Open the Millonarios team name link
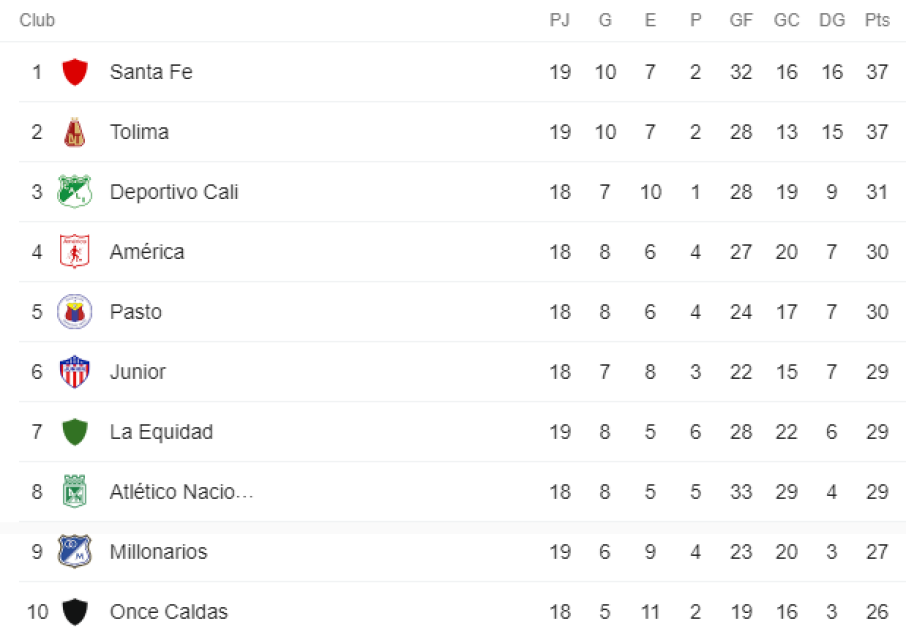 click(x=159, y=552)
